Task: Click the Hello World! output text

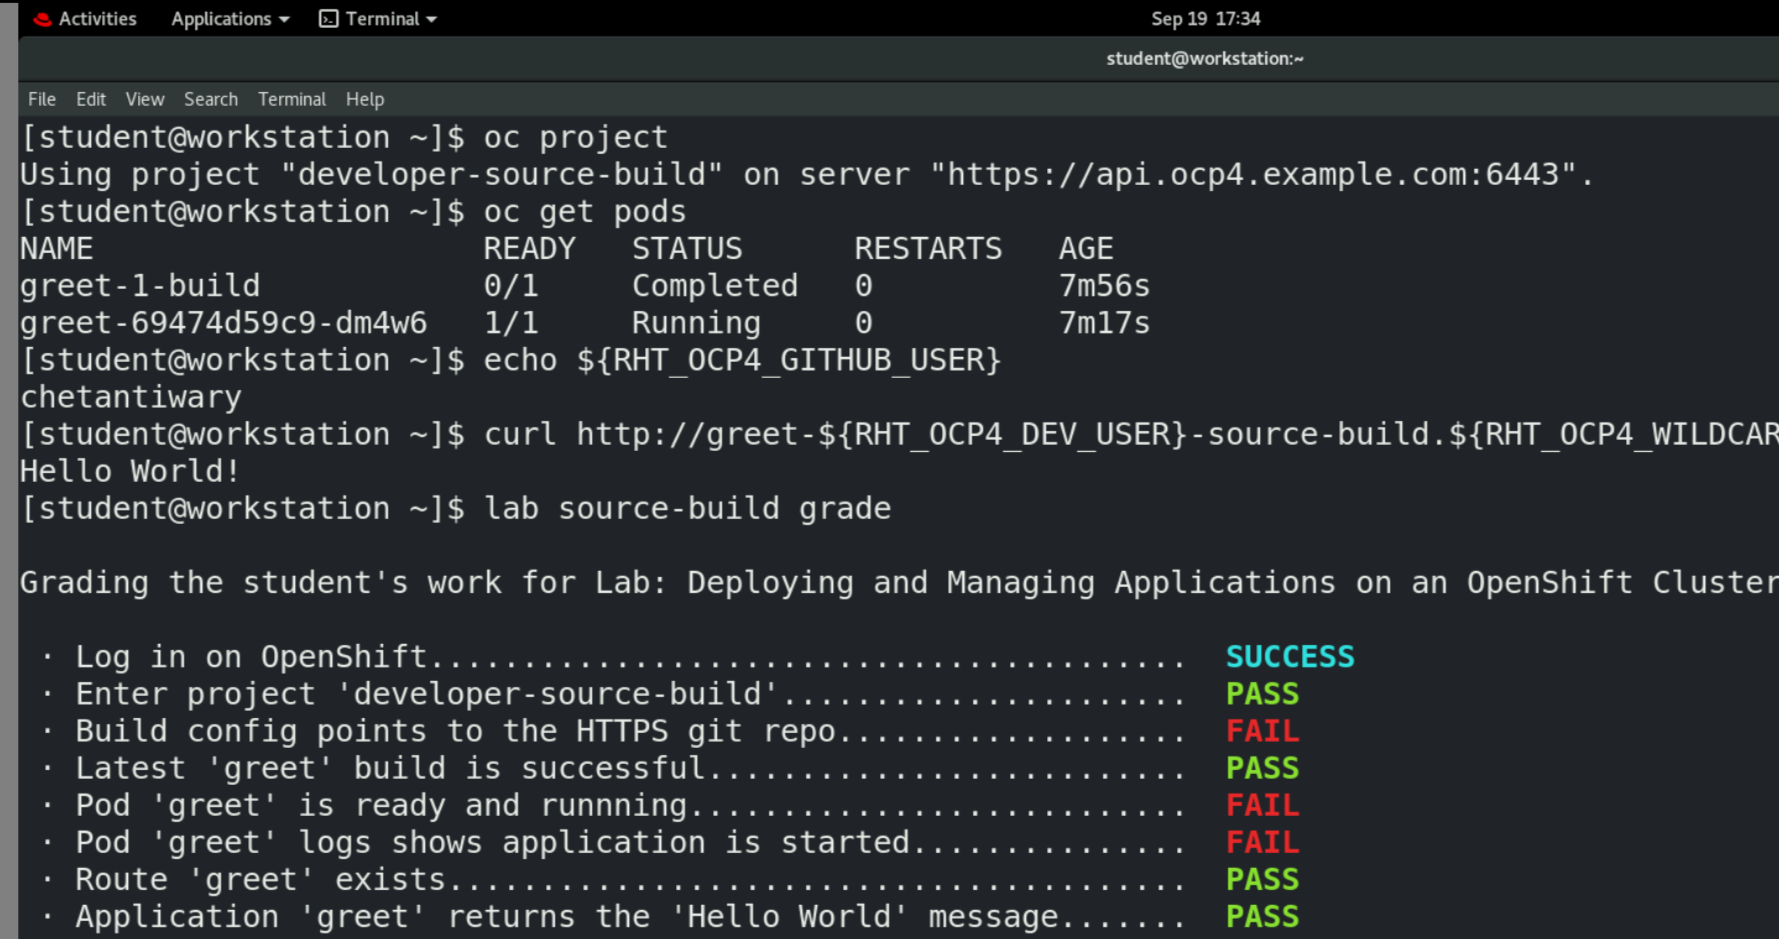Action: [x=128, y=470]
